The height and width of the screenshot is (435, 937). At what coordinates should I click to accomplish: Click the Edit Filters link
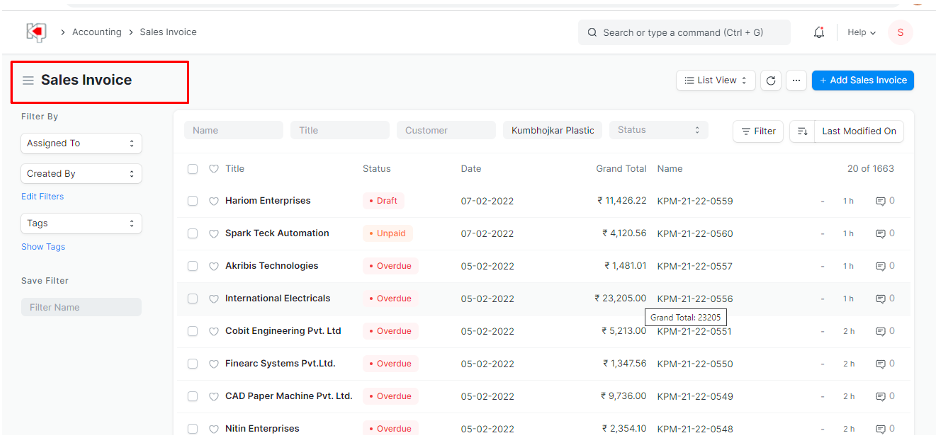point(43,196)
